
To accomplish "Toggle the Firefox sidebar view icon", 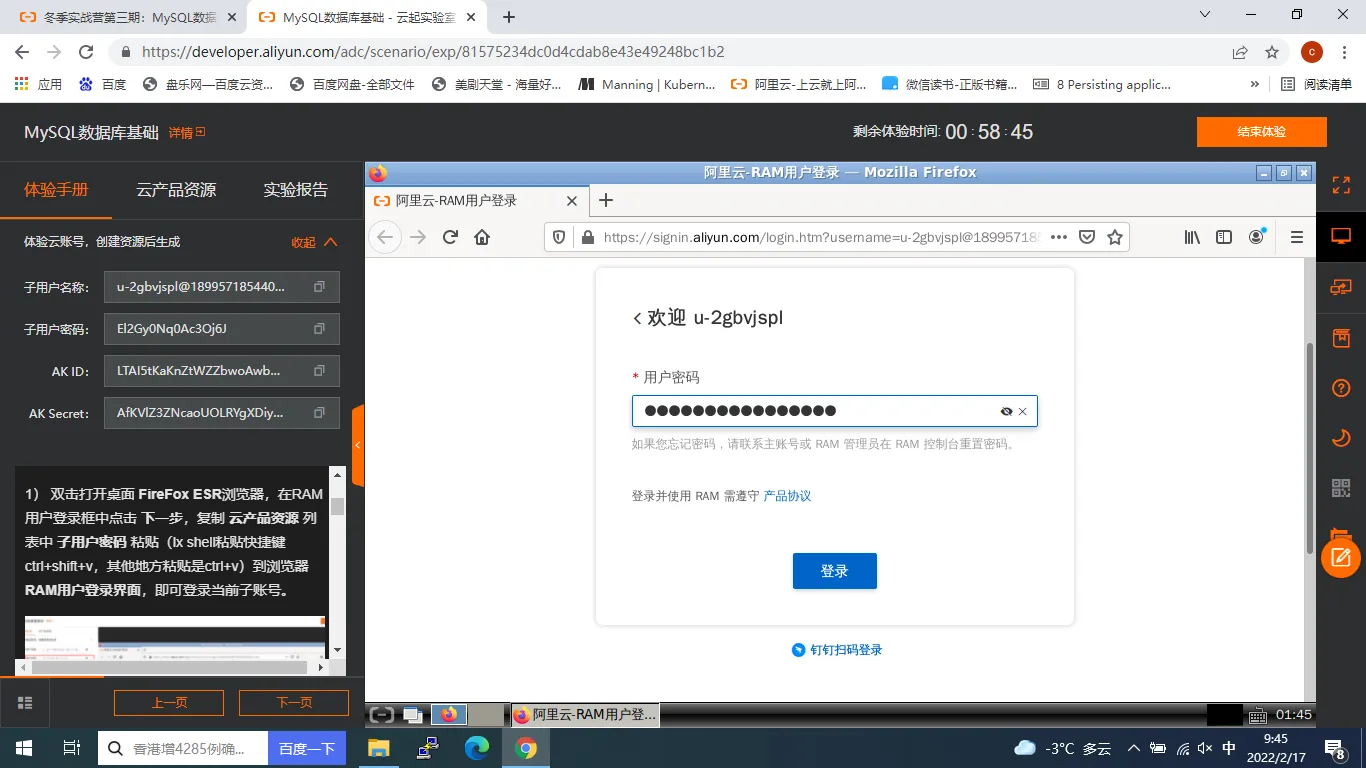I will click(1224, 237).
